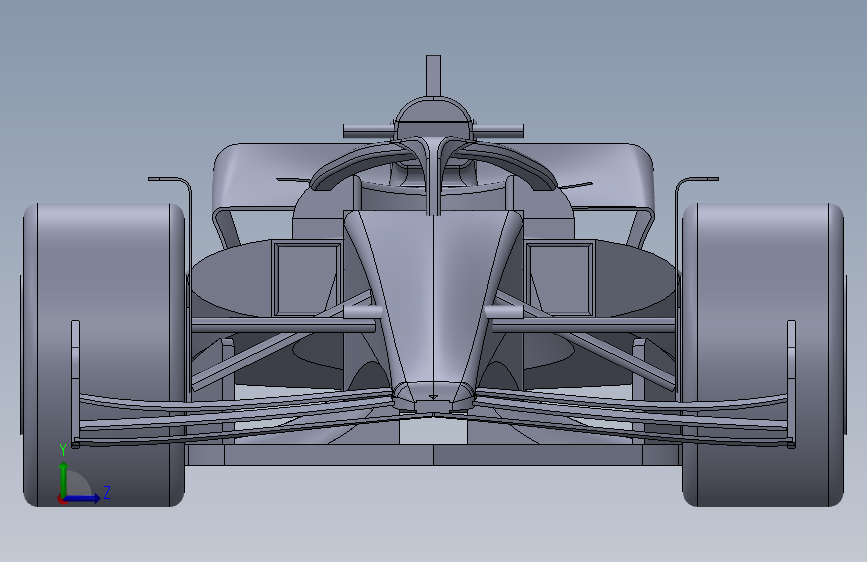Select the rounded airbox intake above the halo
Screen dimensions: 867x562
[x=434, y=116]
